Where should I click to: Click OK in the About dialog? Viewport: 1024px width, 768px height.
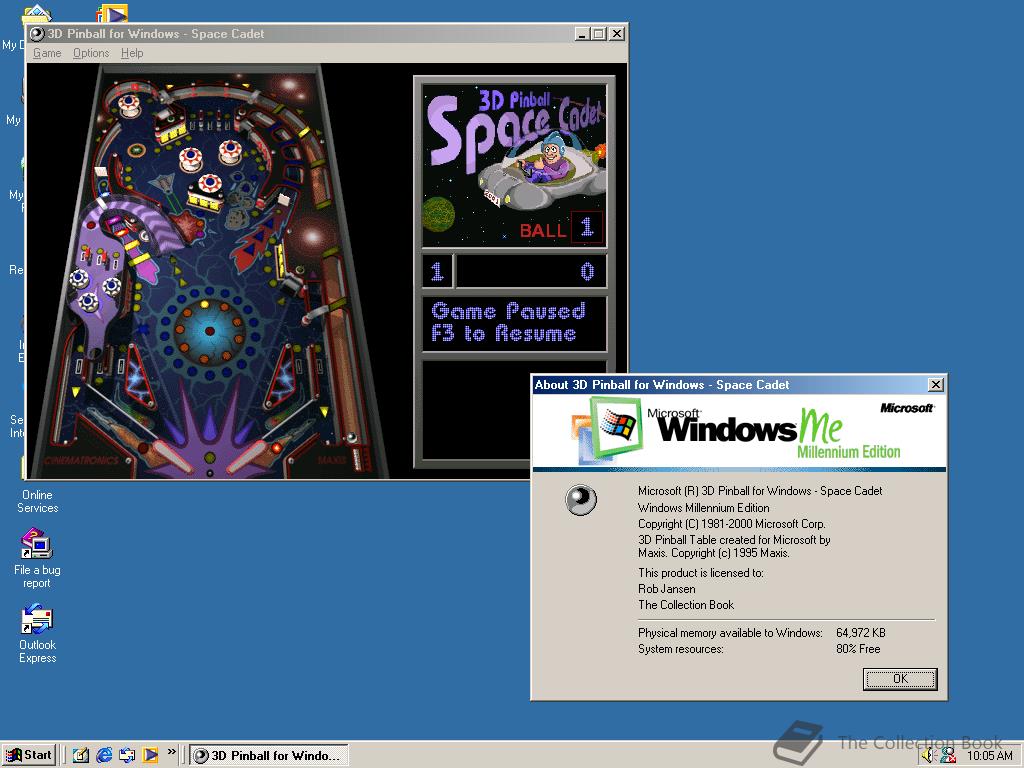[x=900, y=679]
